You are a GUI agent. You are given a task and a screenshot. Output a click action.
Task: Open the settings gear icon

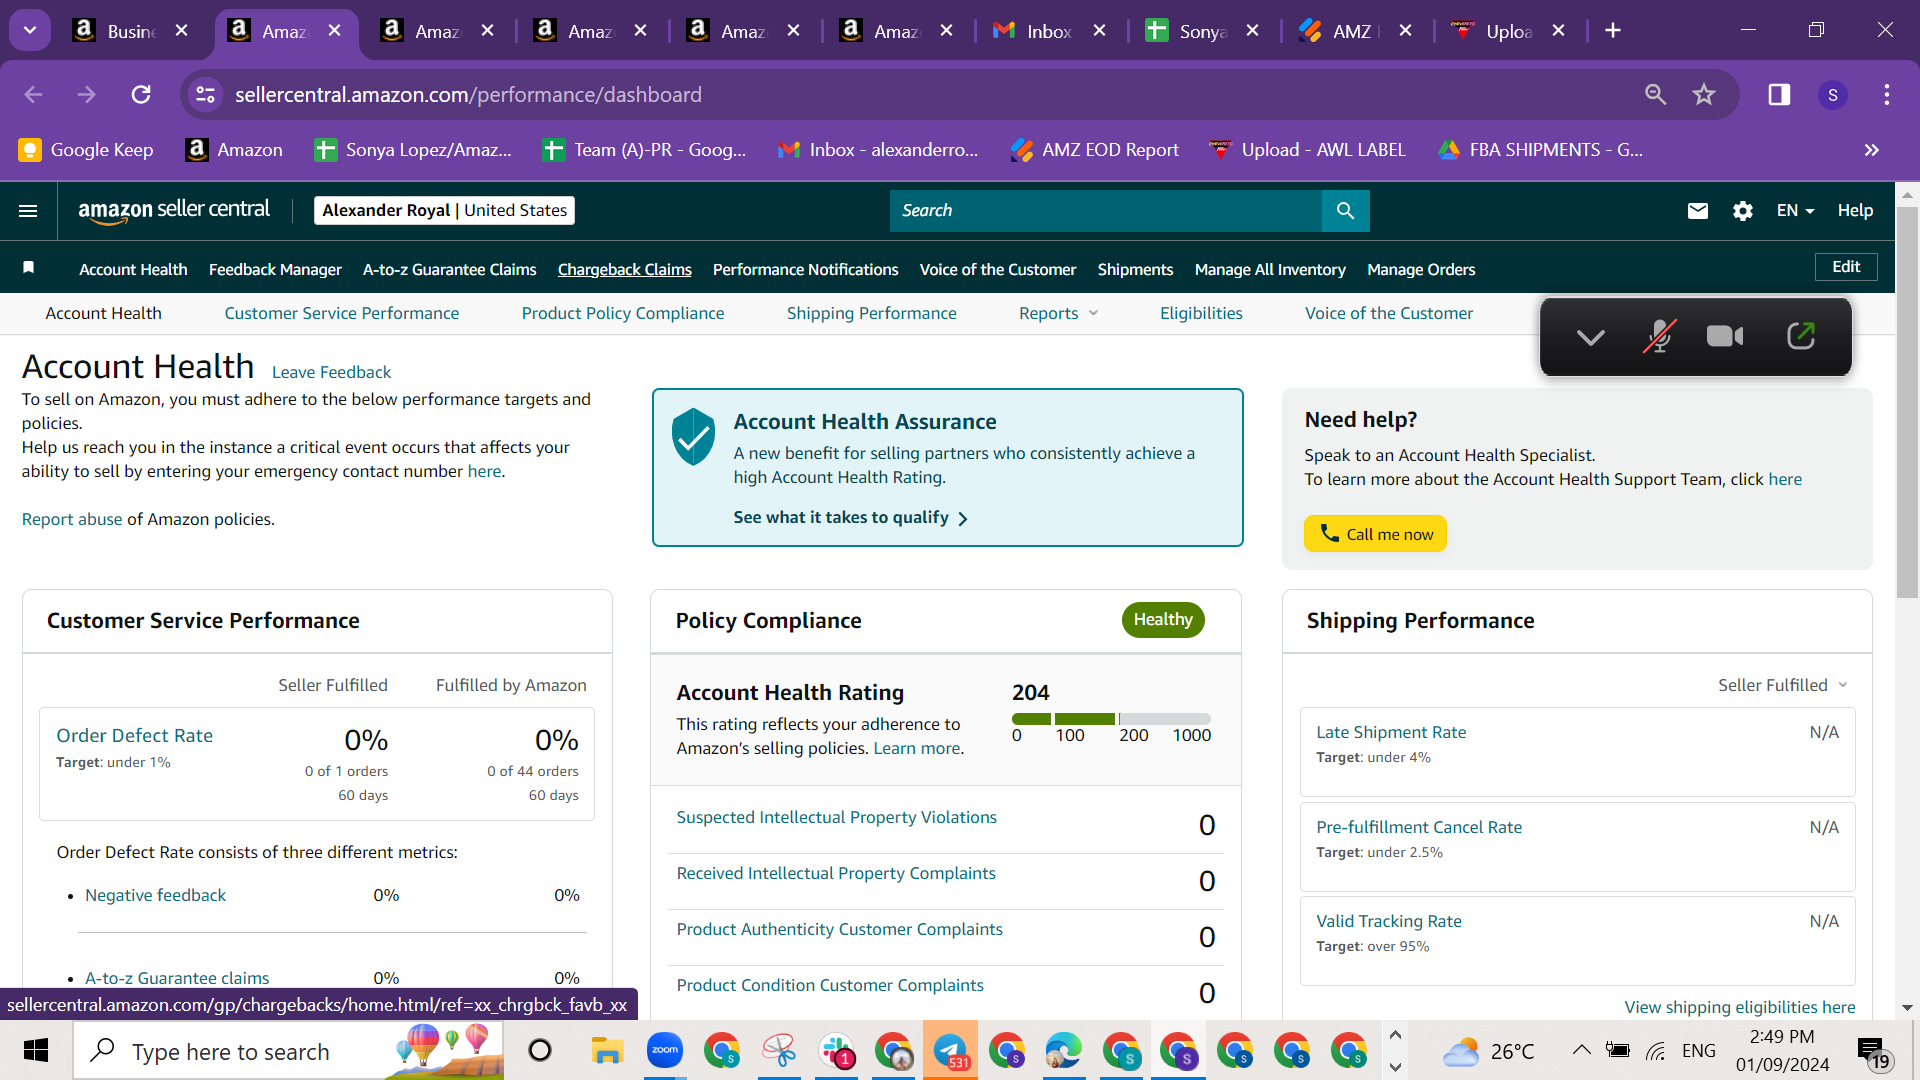click(1743, 211)
